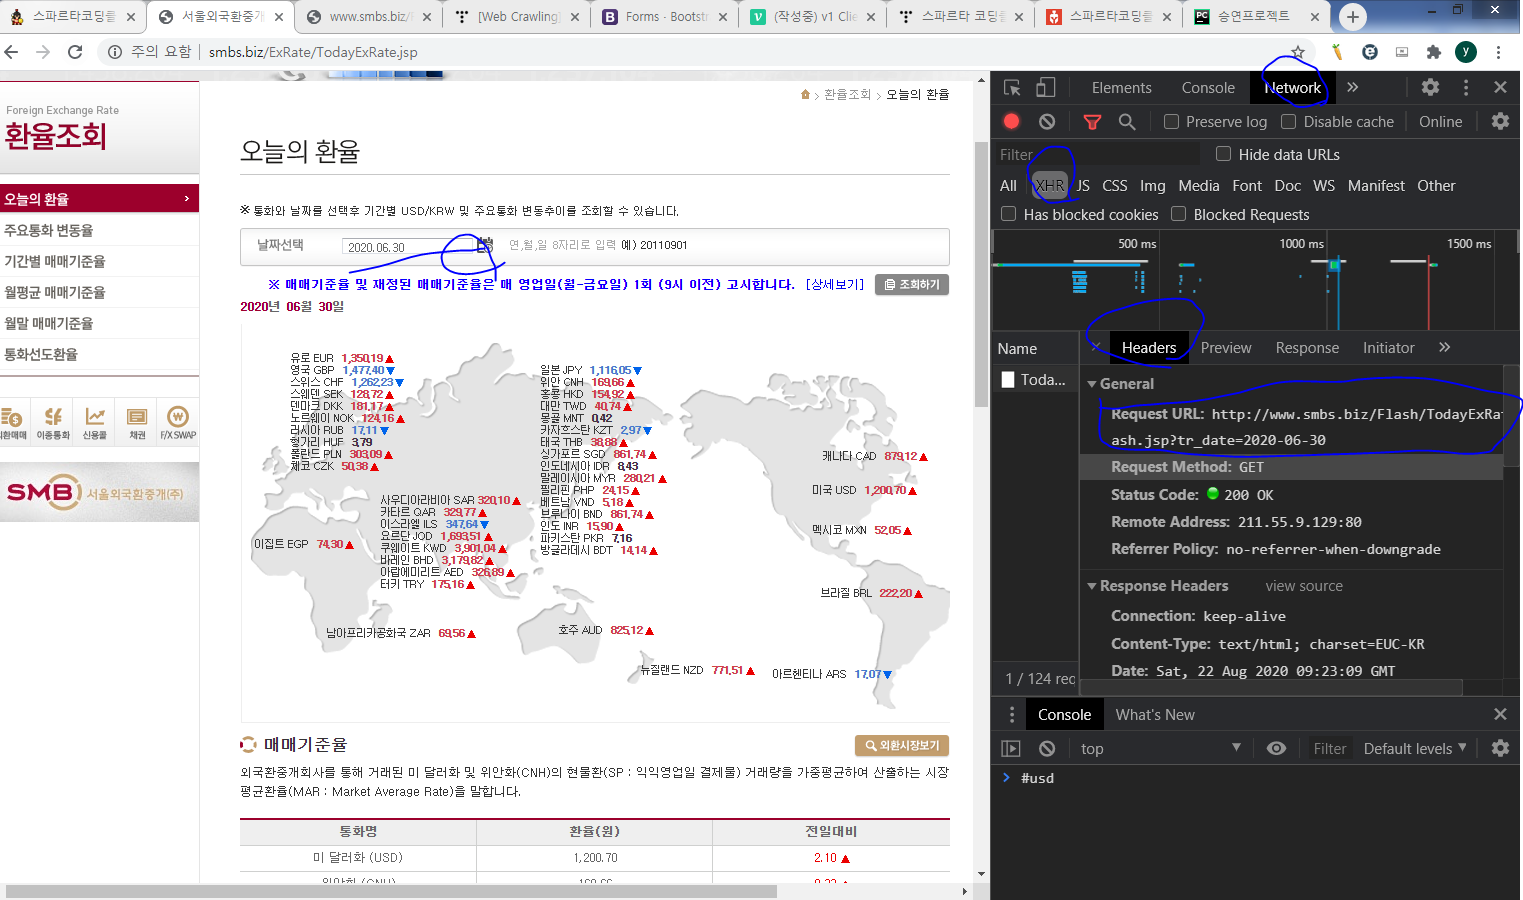The width and height of the screenshot is (1523, 900).
Task: Toggle the device toolbar icon
Action: coord(1045,88)
